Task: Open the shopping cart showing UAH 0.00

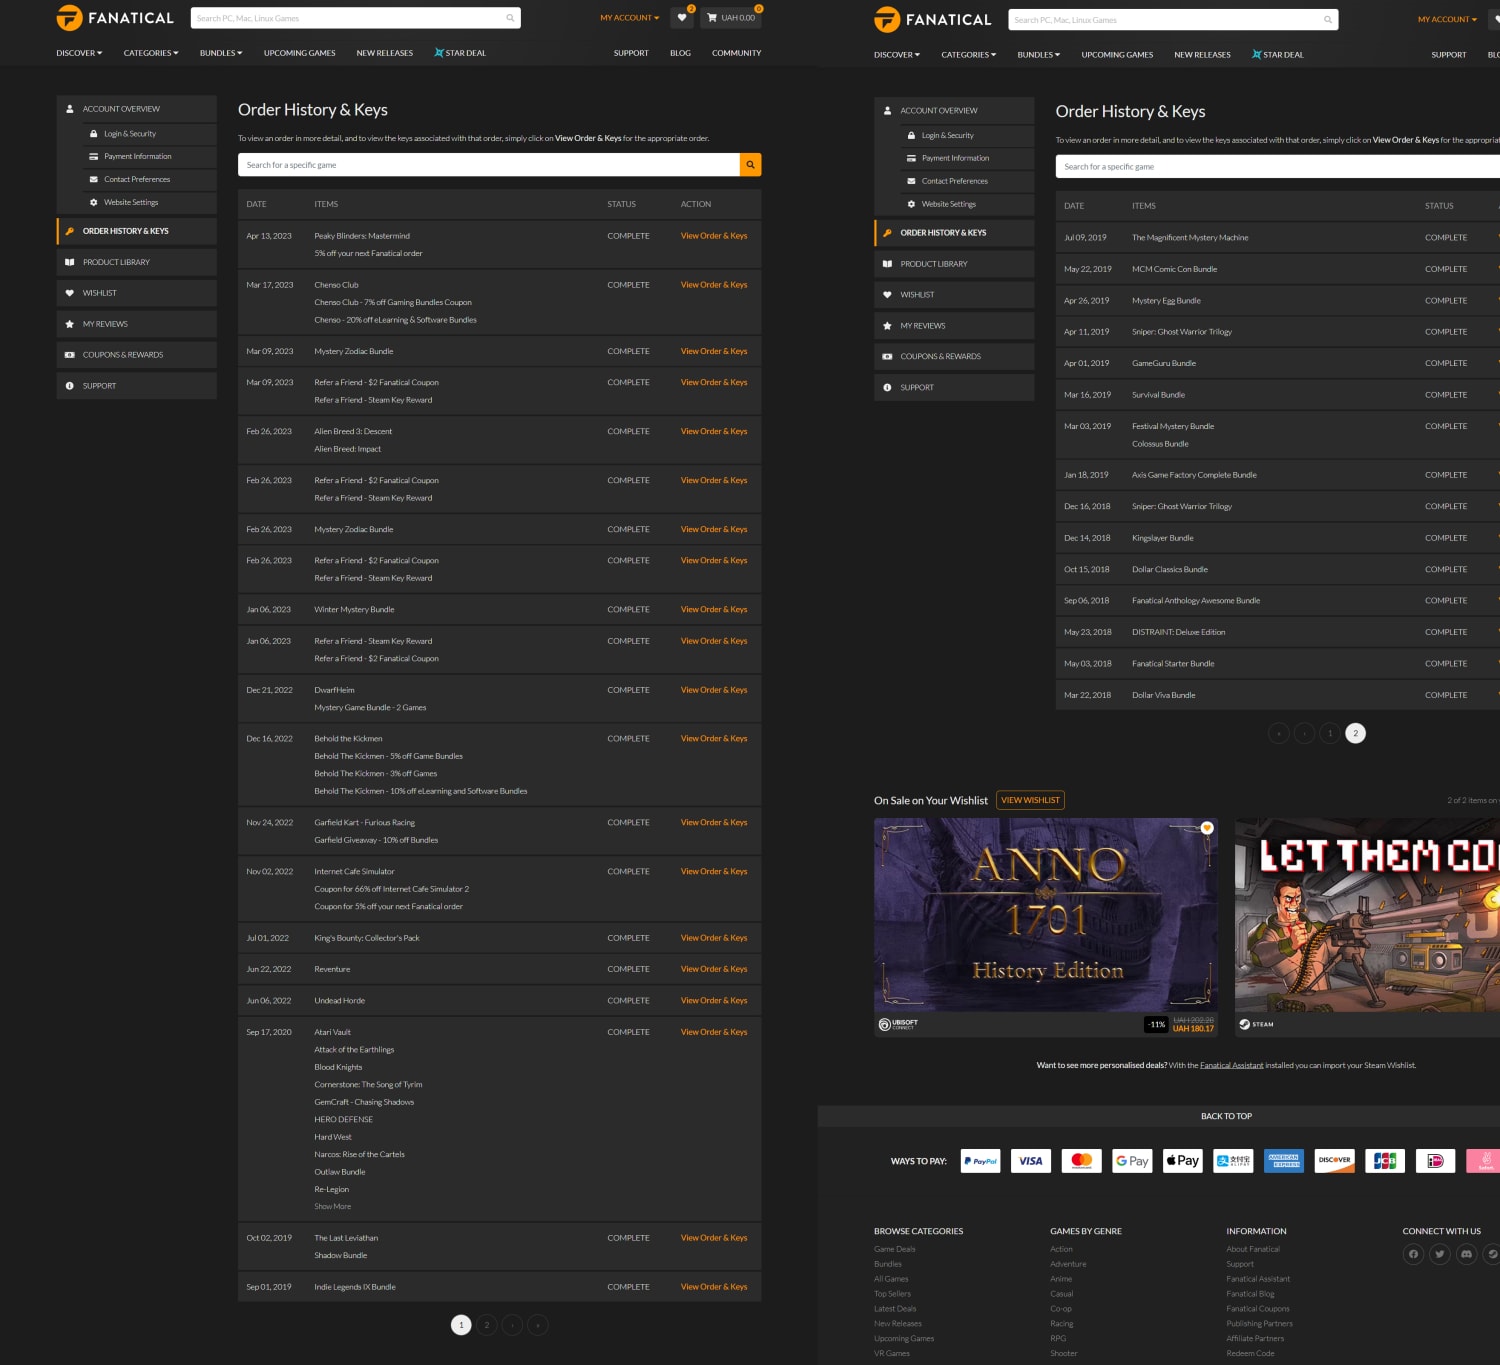Action: point(731,17)
